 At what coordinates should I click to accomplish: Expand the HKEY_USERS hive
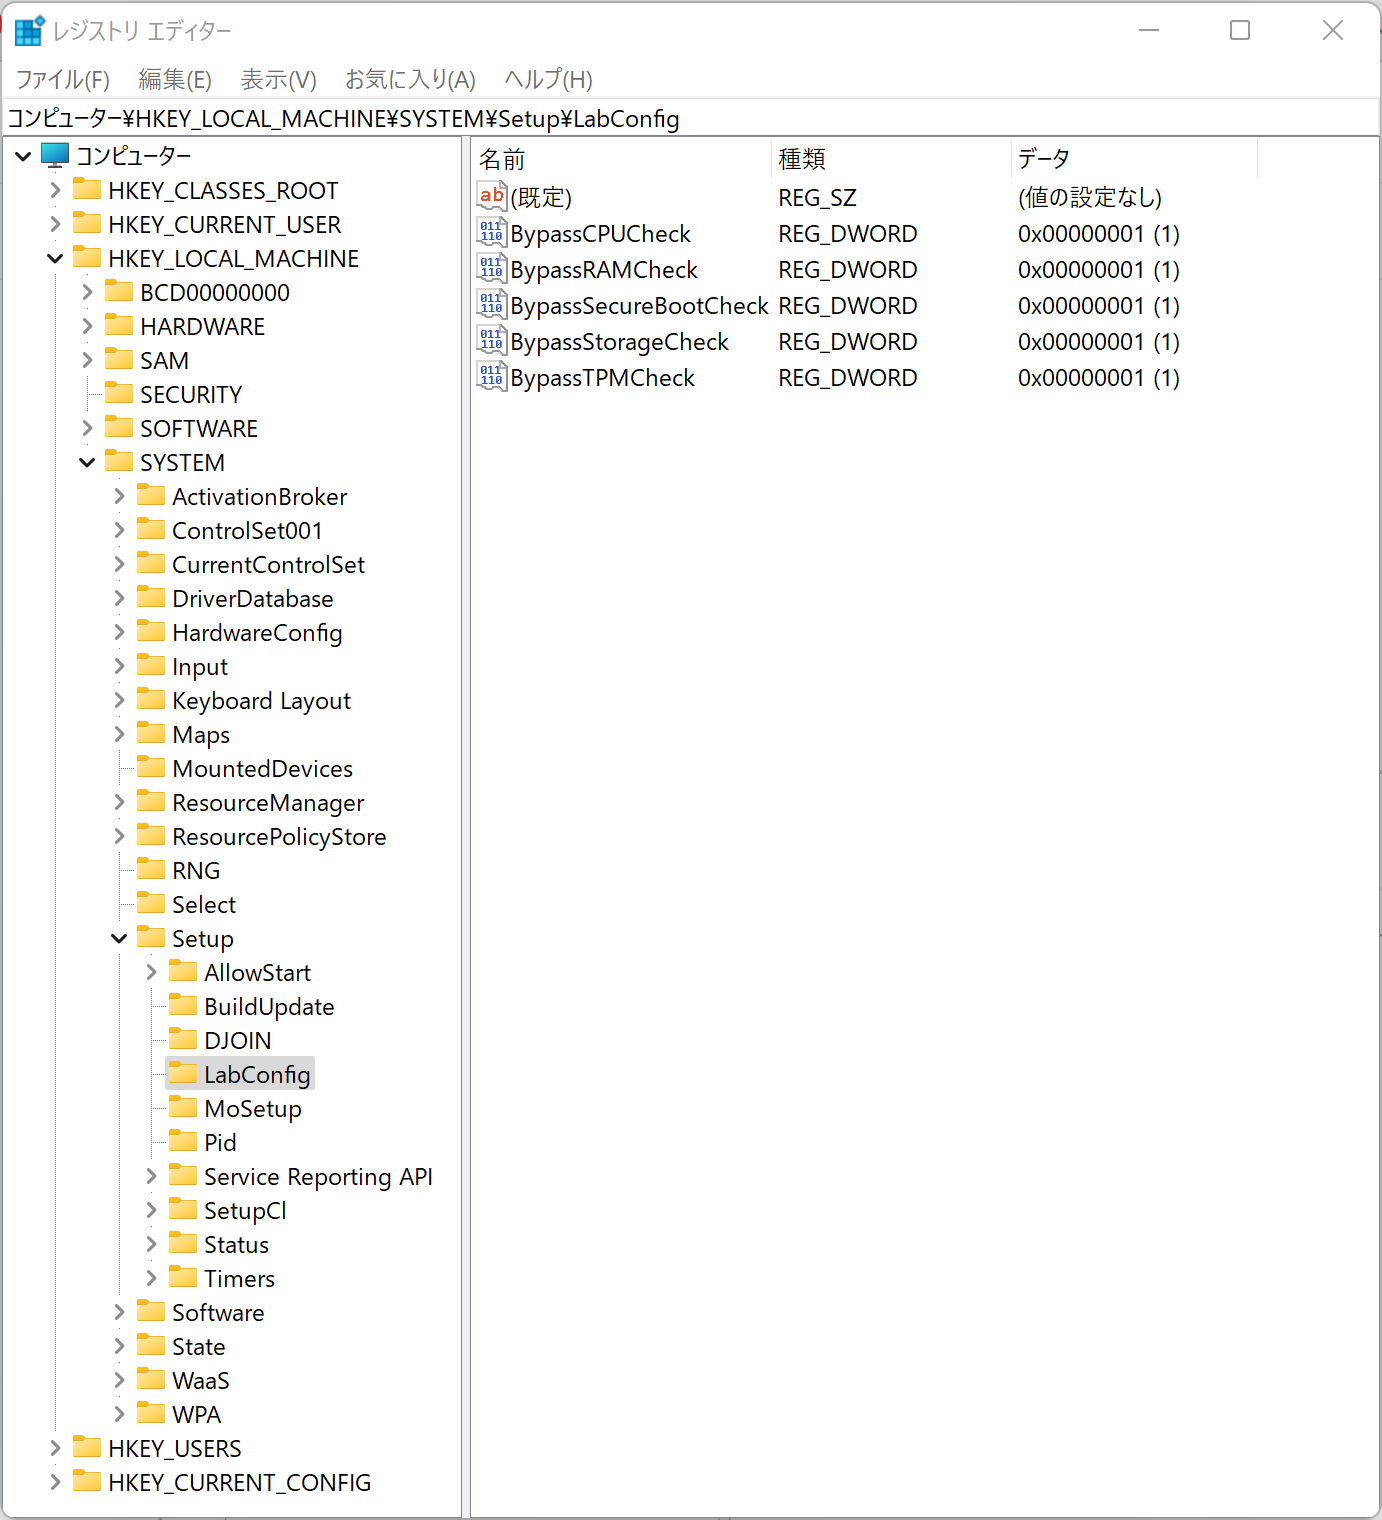tap(55, 1448)
